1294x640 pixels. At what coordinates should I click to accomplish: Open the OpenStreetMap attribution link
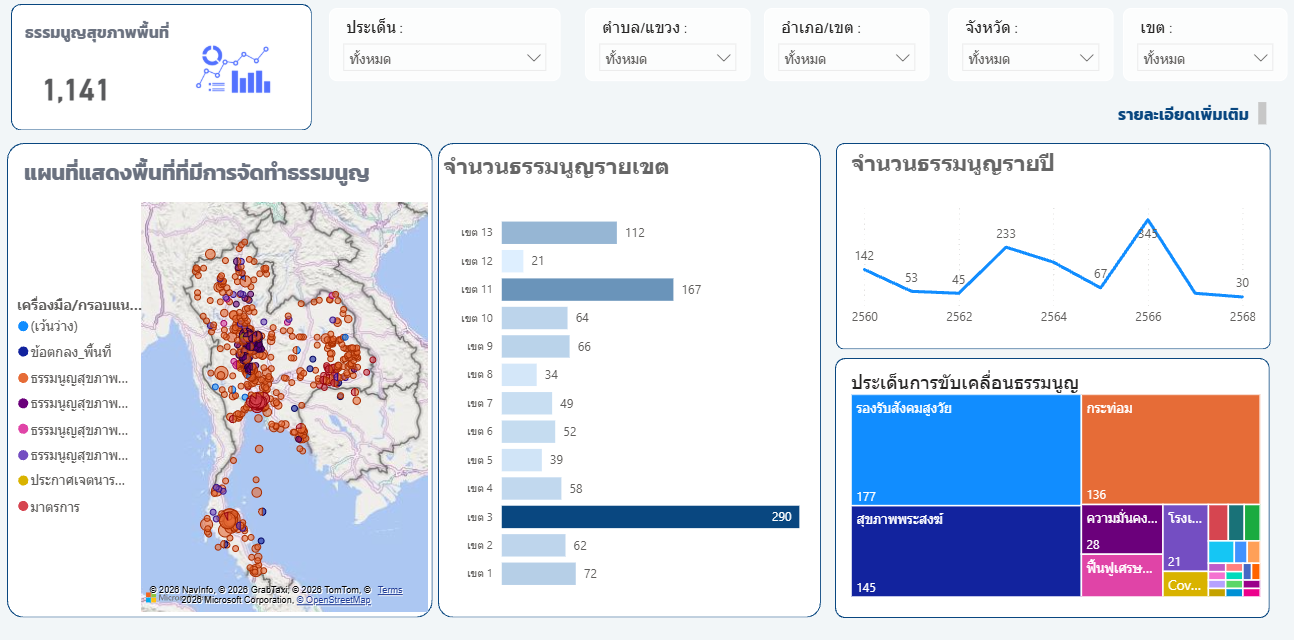pyautogui.click(x=333, y=600)
